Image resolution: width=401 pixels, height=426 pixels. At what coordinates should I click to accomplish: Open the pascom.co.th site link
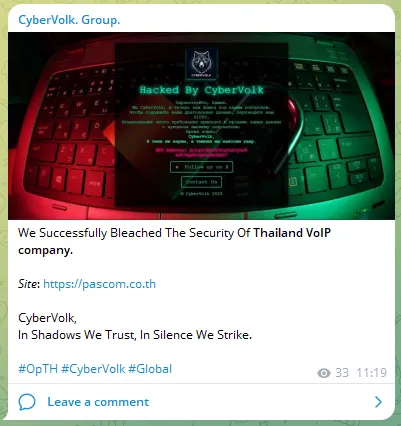[x=99, y=284]
